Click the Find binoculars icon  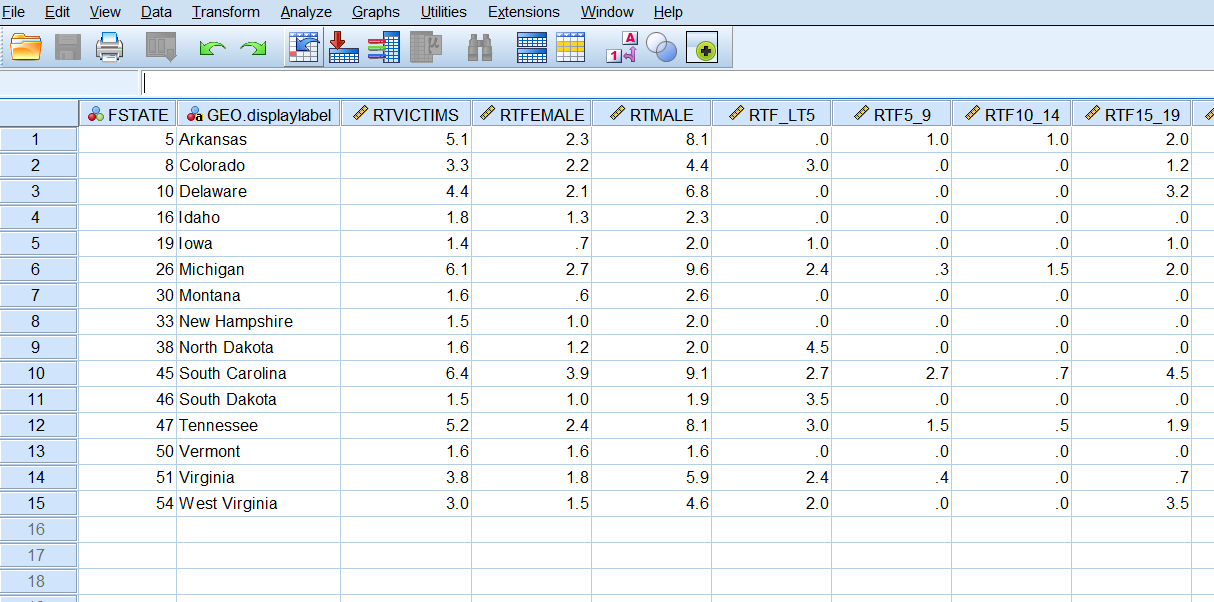click(x=480, y=47)
